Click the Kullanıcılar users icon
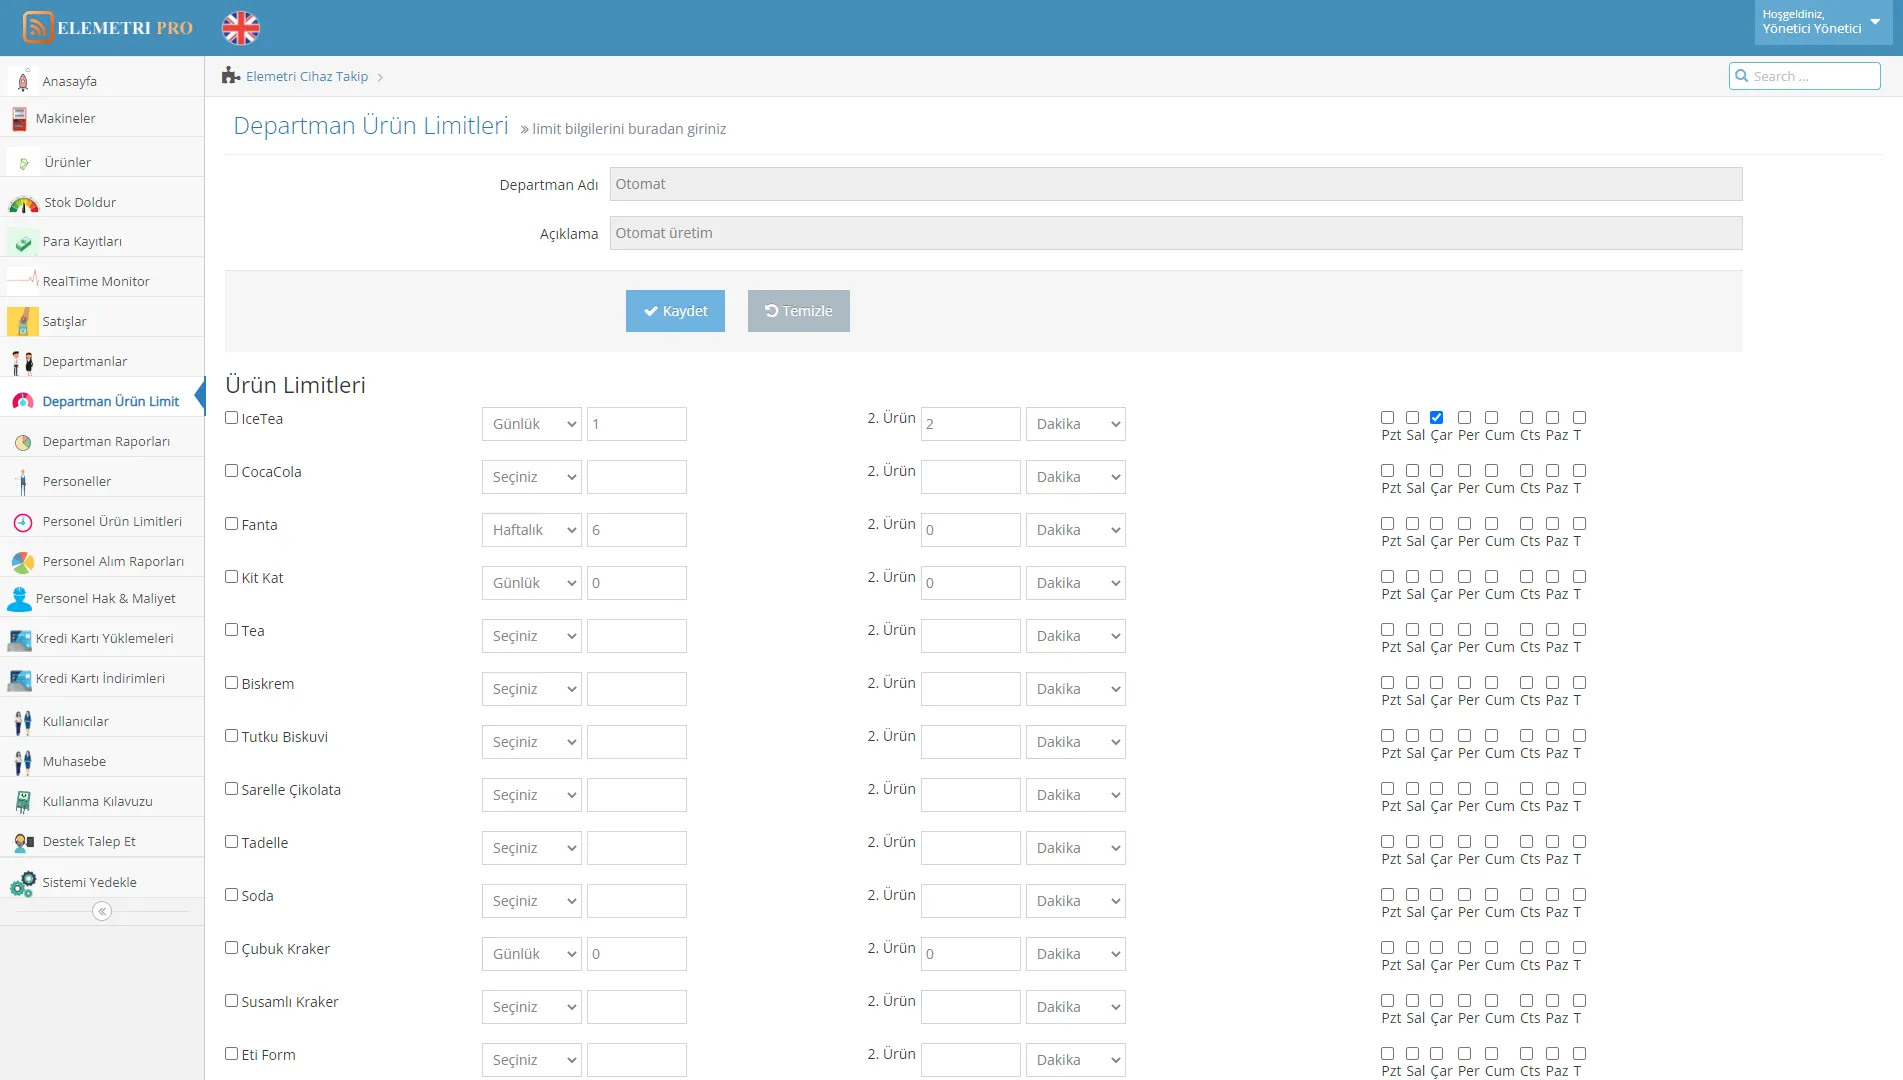This screenshot has height=1080, width=1903. coord(23,722)
